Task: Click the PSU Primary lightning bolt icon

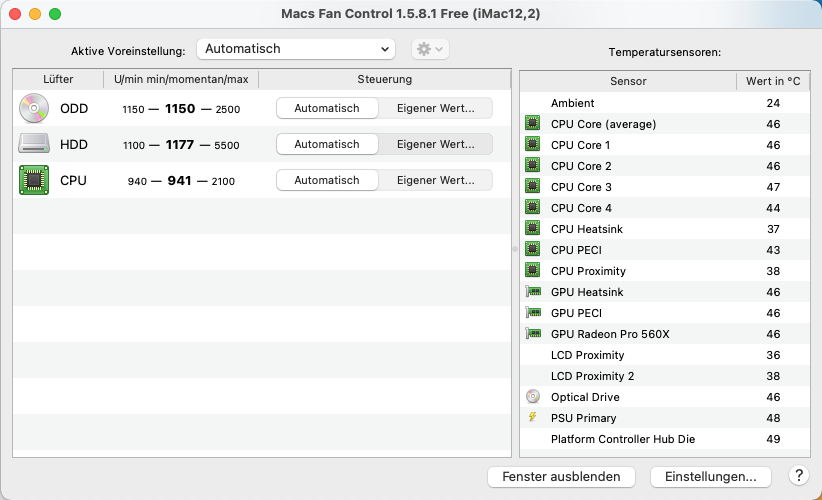Action: (532, 418)
